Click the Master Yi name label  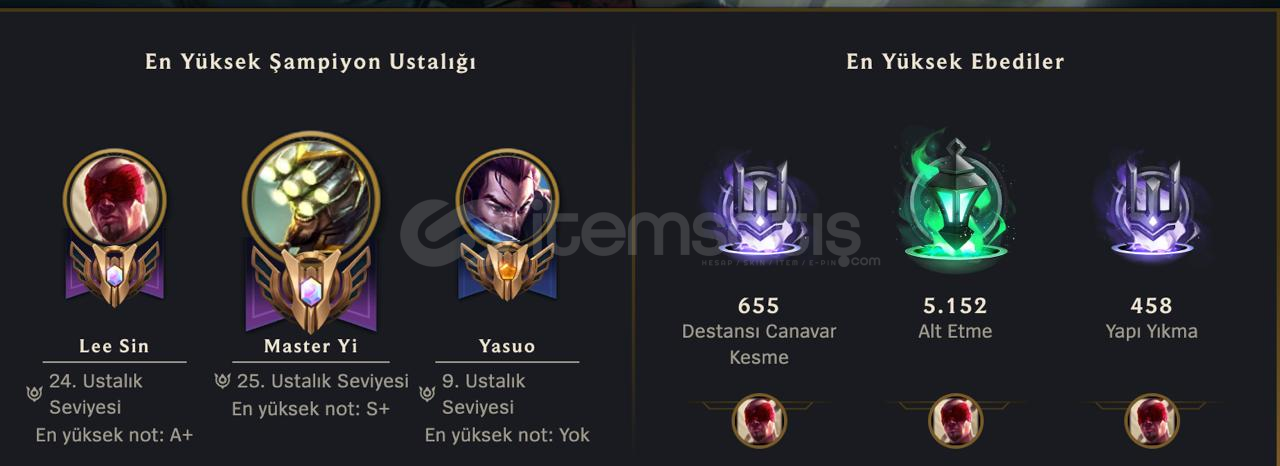click(x=311, y=346)
